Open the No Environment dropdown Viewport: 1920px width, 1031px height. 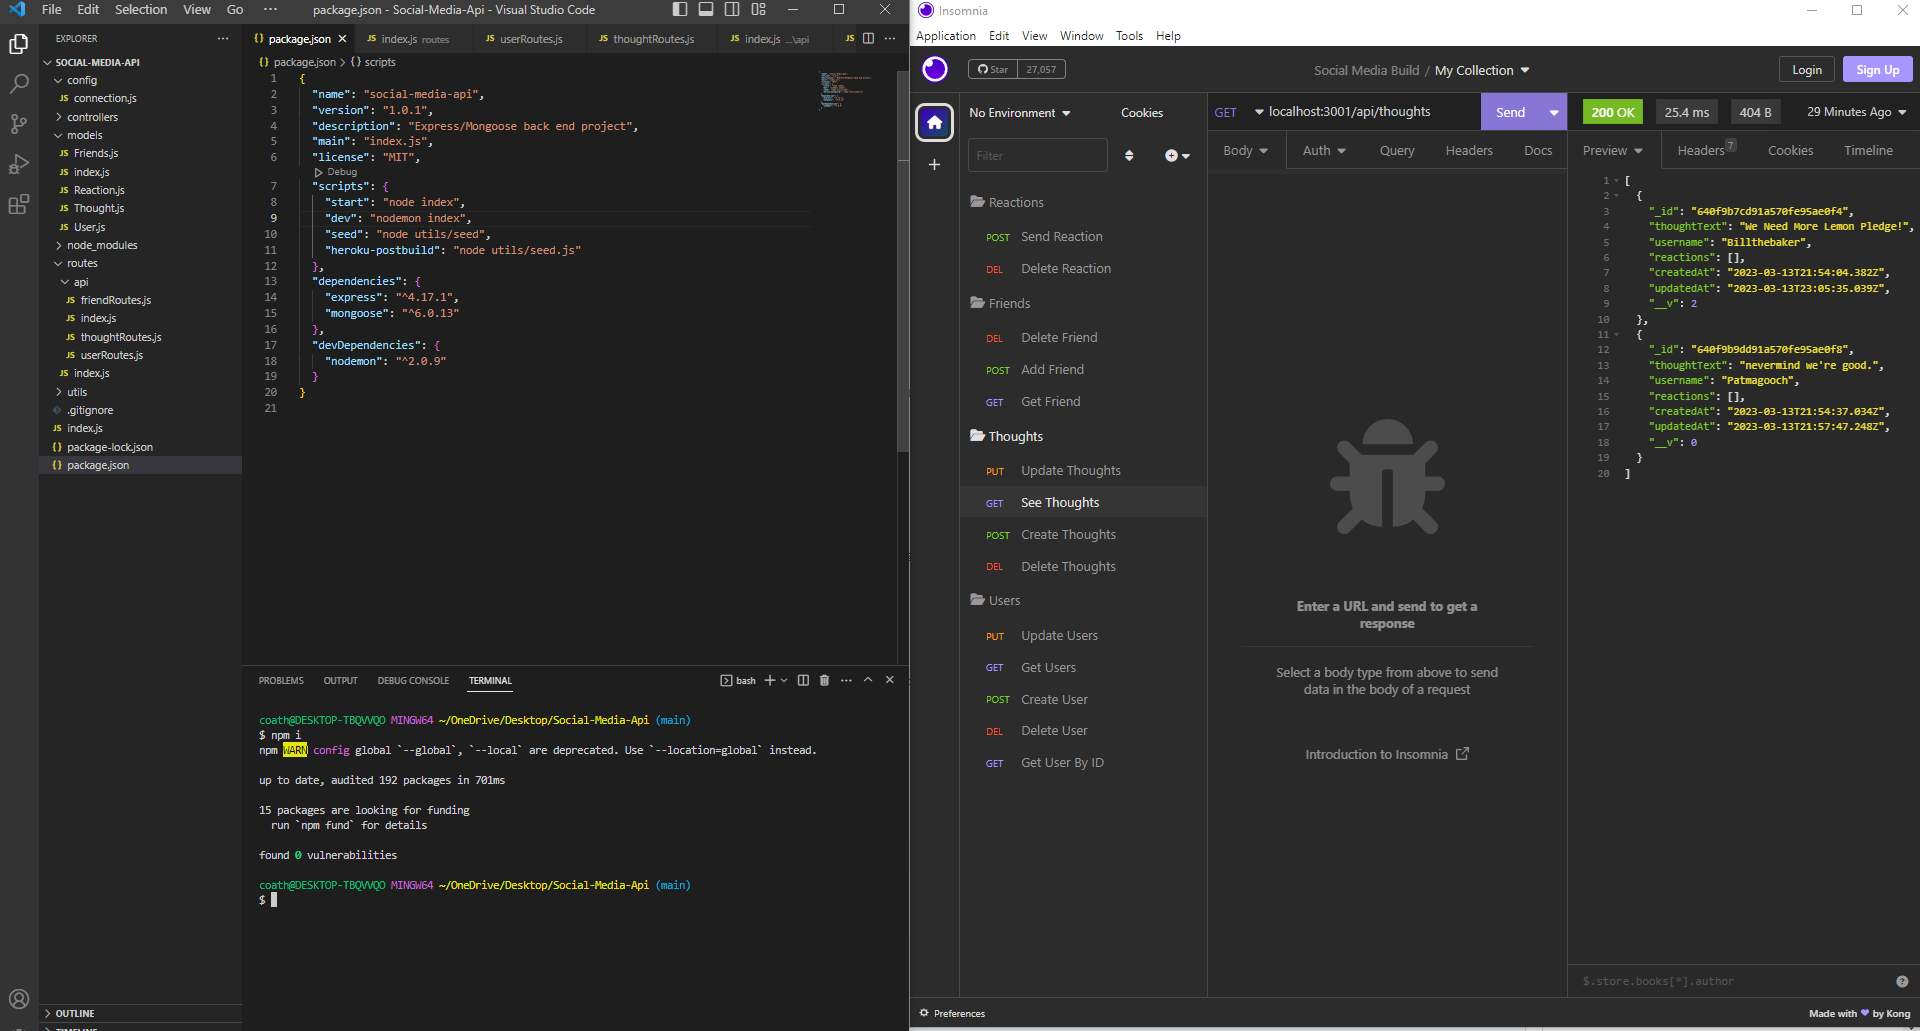[x=1019, y=113]
